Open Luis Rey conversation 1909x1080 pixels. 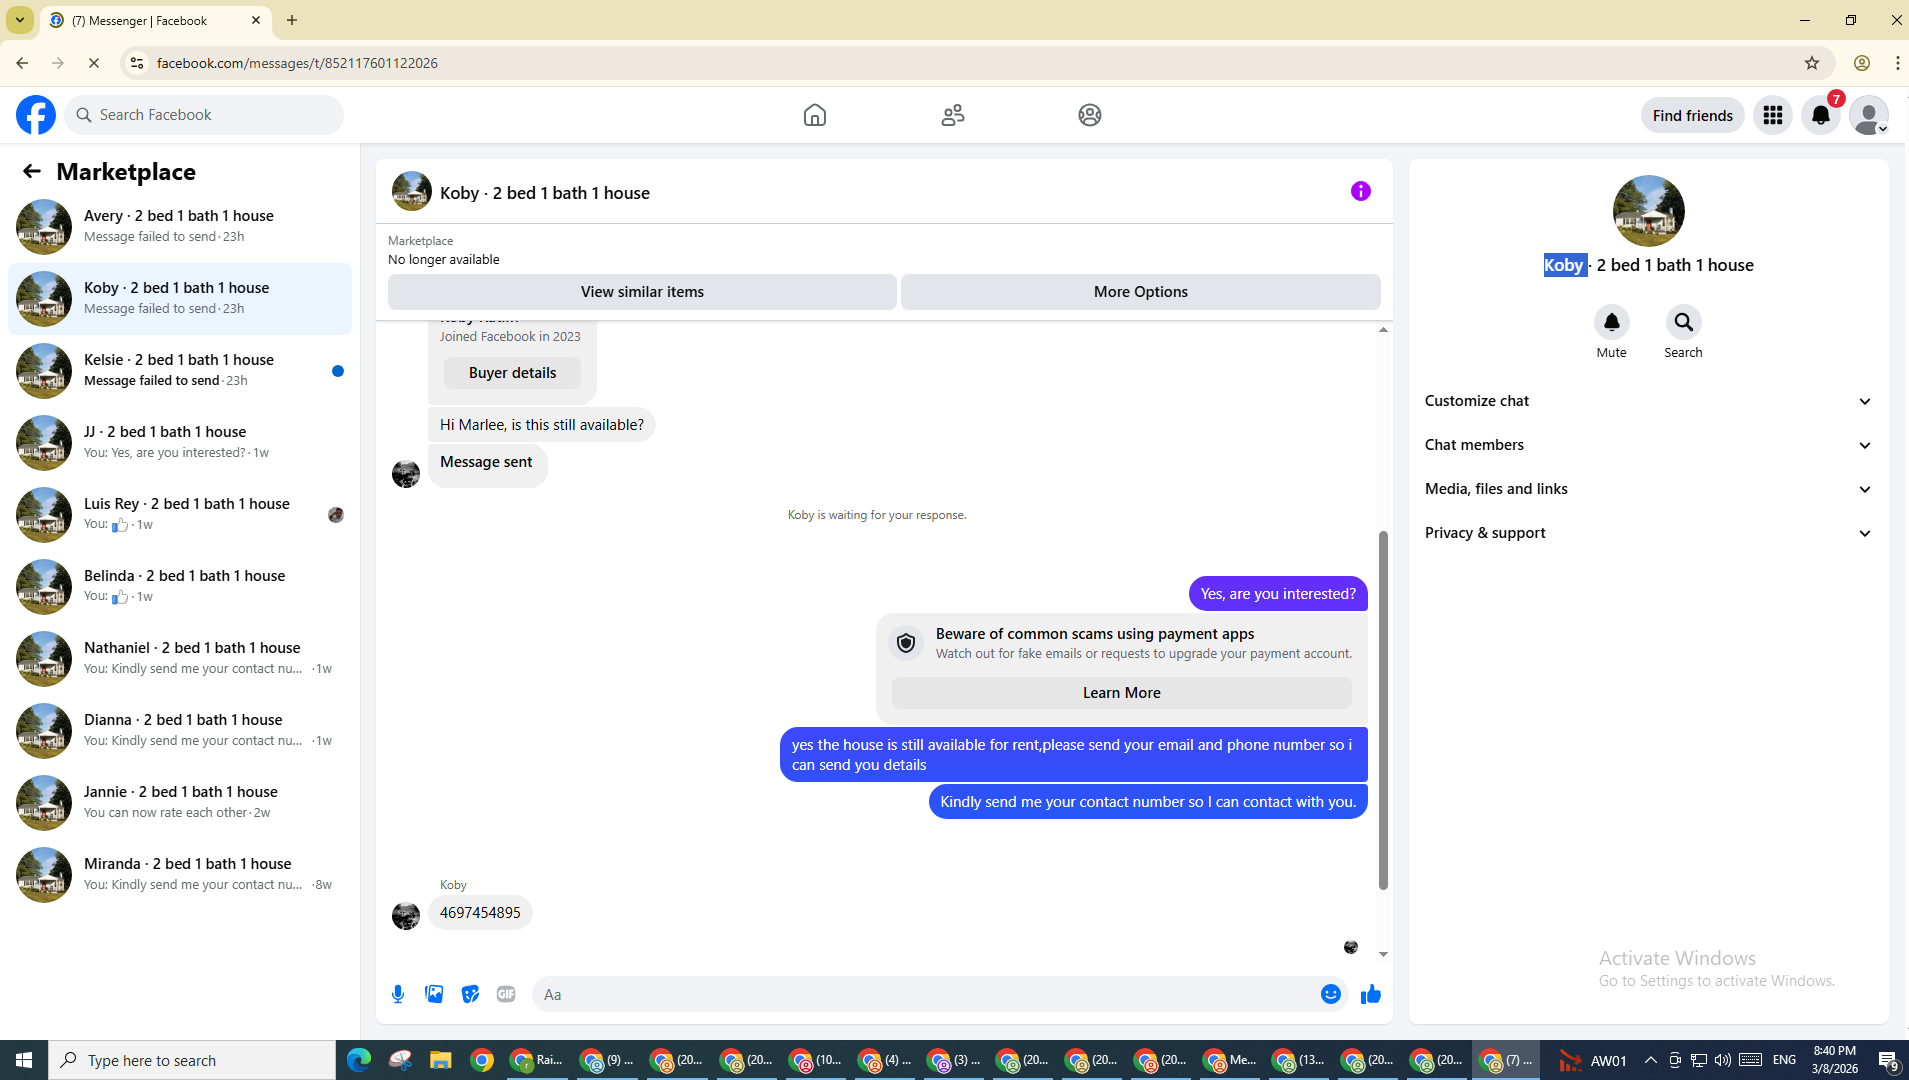pos(180,514)
